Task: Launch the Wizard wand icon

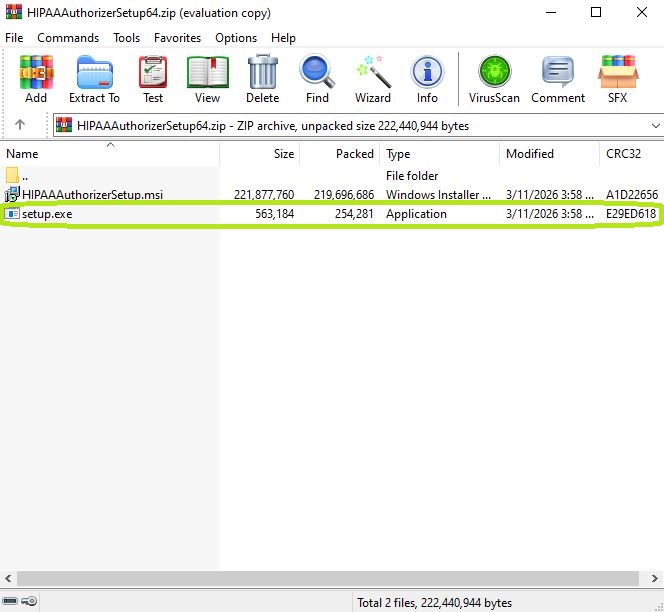Action: coord(373,72)
